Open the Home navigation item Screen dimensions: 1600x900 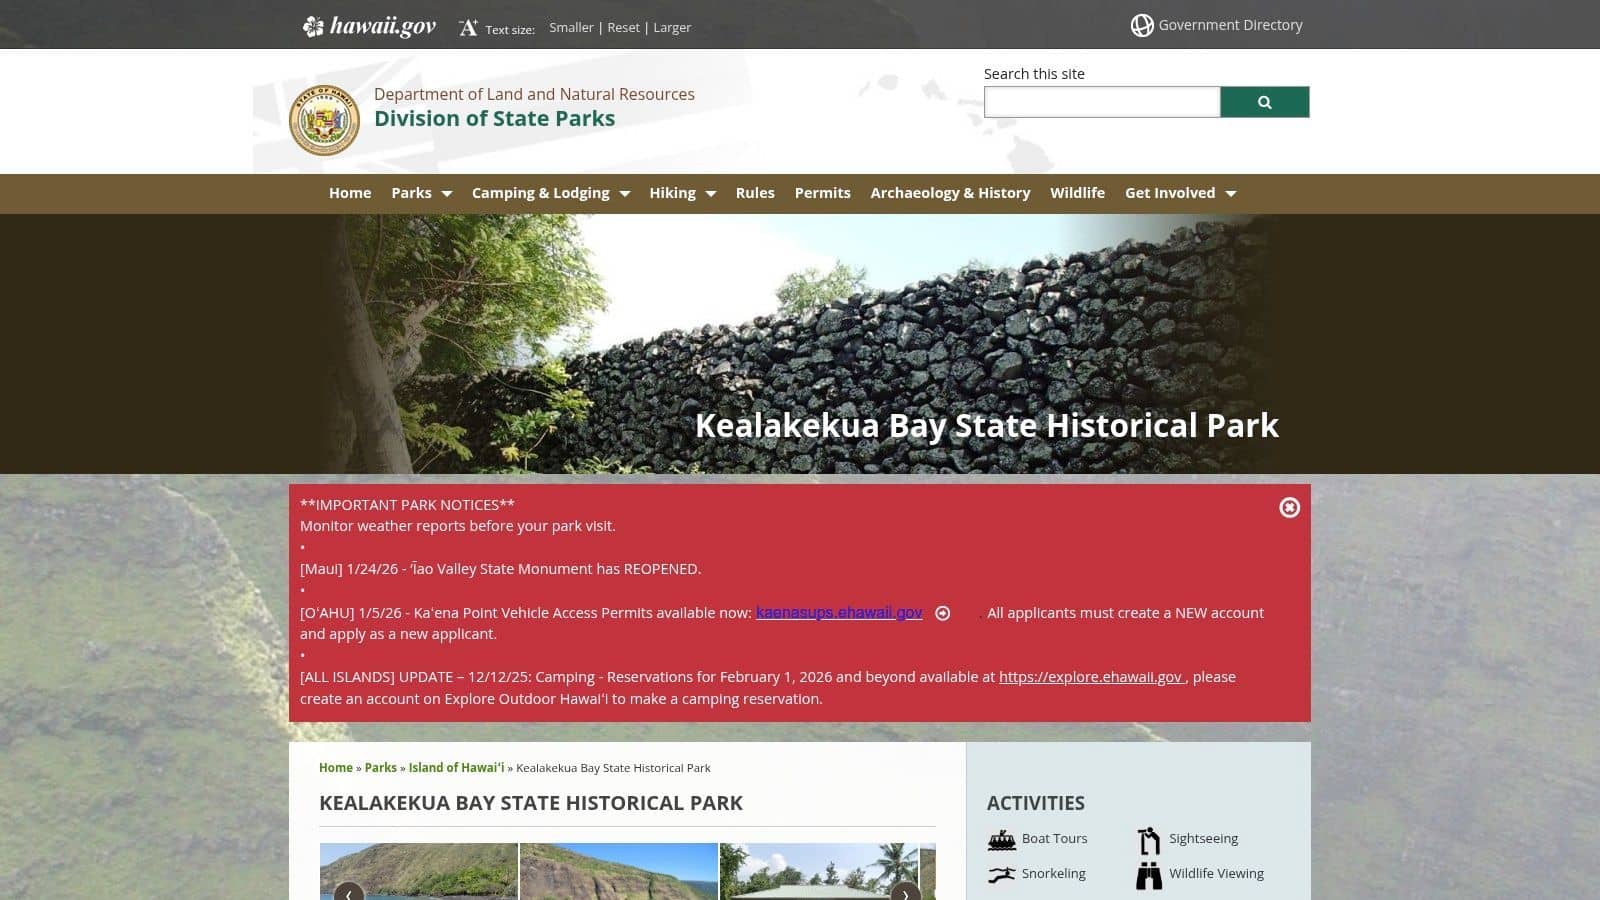click(x=350, y=193)
